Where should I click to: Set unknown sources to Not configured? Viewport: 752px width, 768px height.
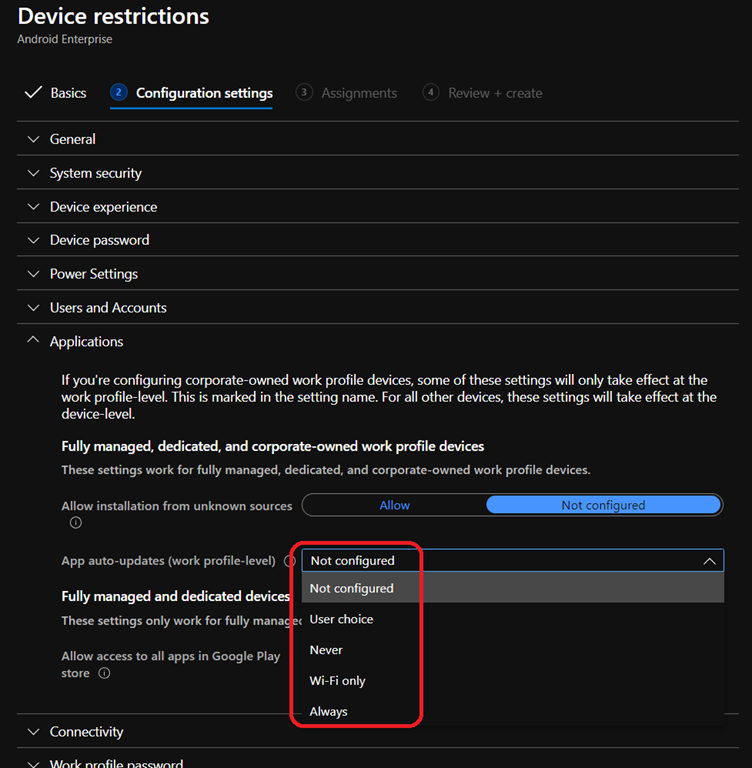[x=603, y=505]
